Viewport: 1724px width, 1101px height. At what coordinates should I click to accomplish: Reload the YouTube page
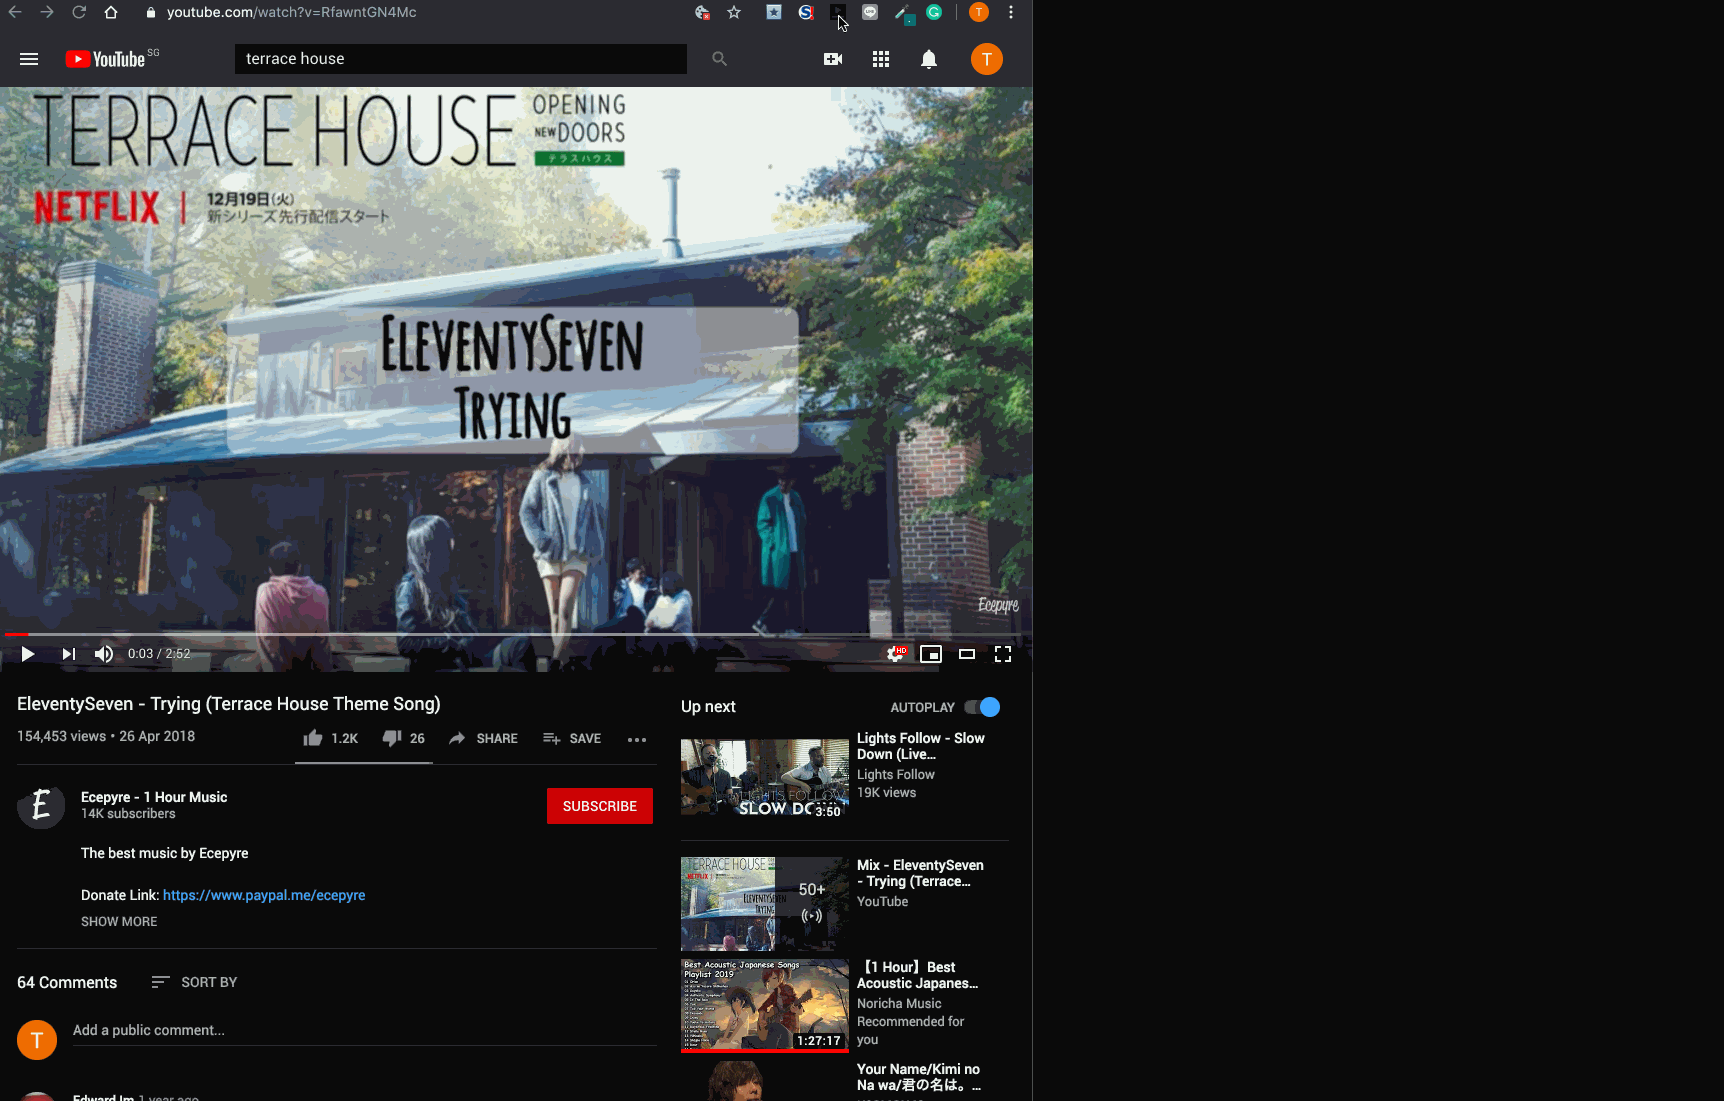[x=79, y=12]
